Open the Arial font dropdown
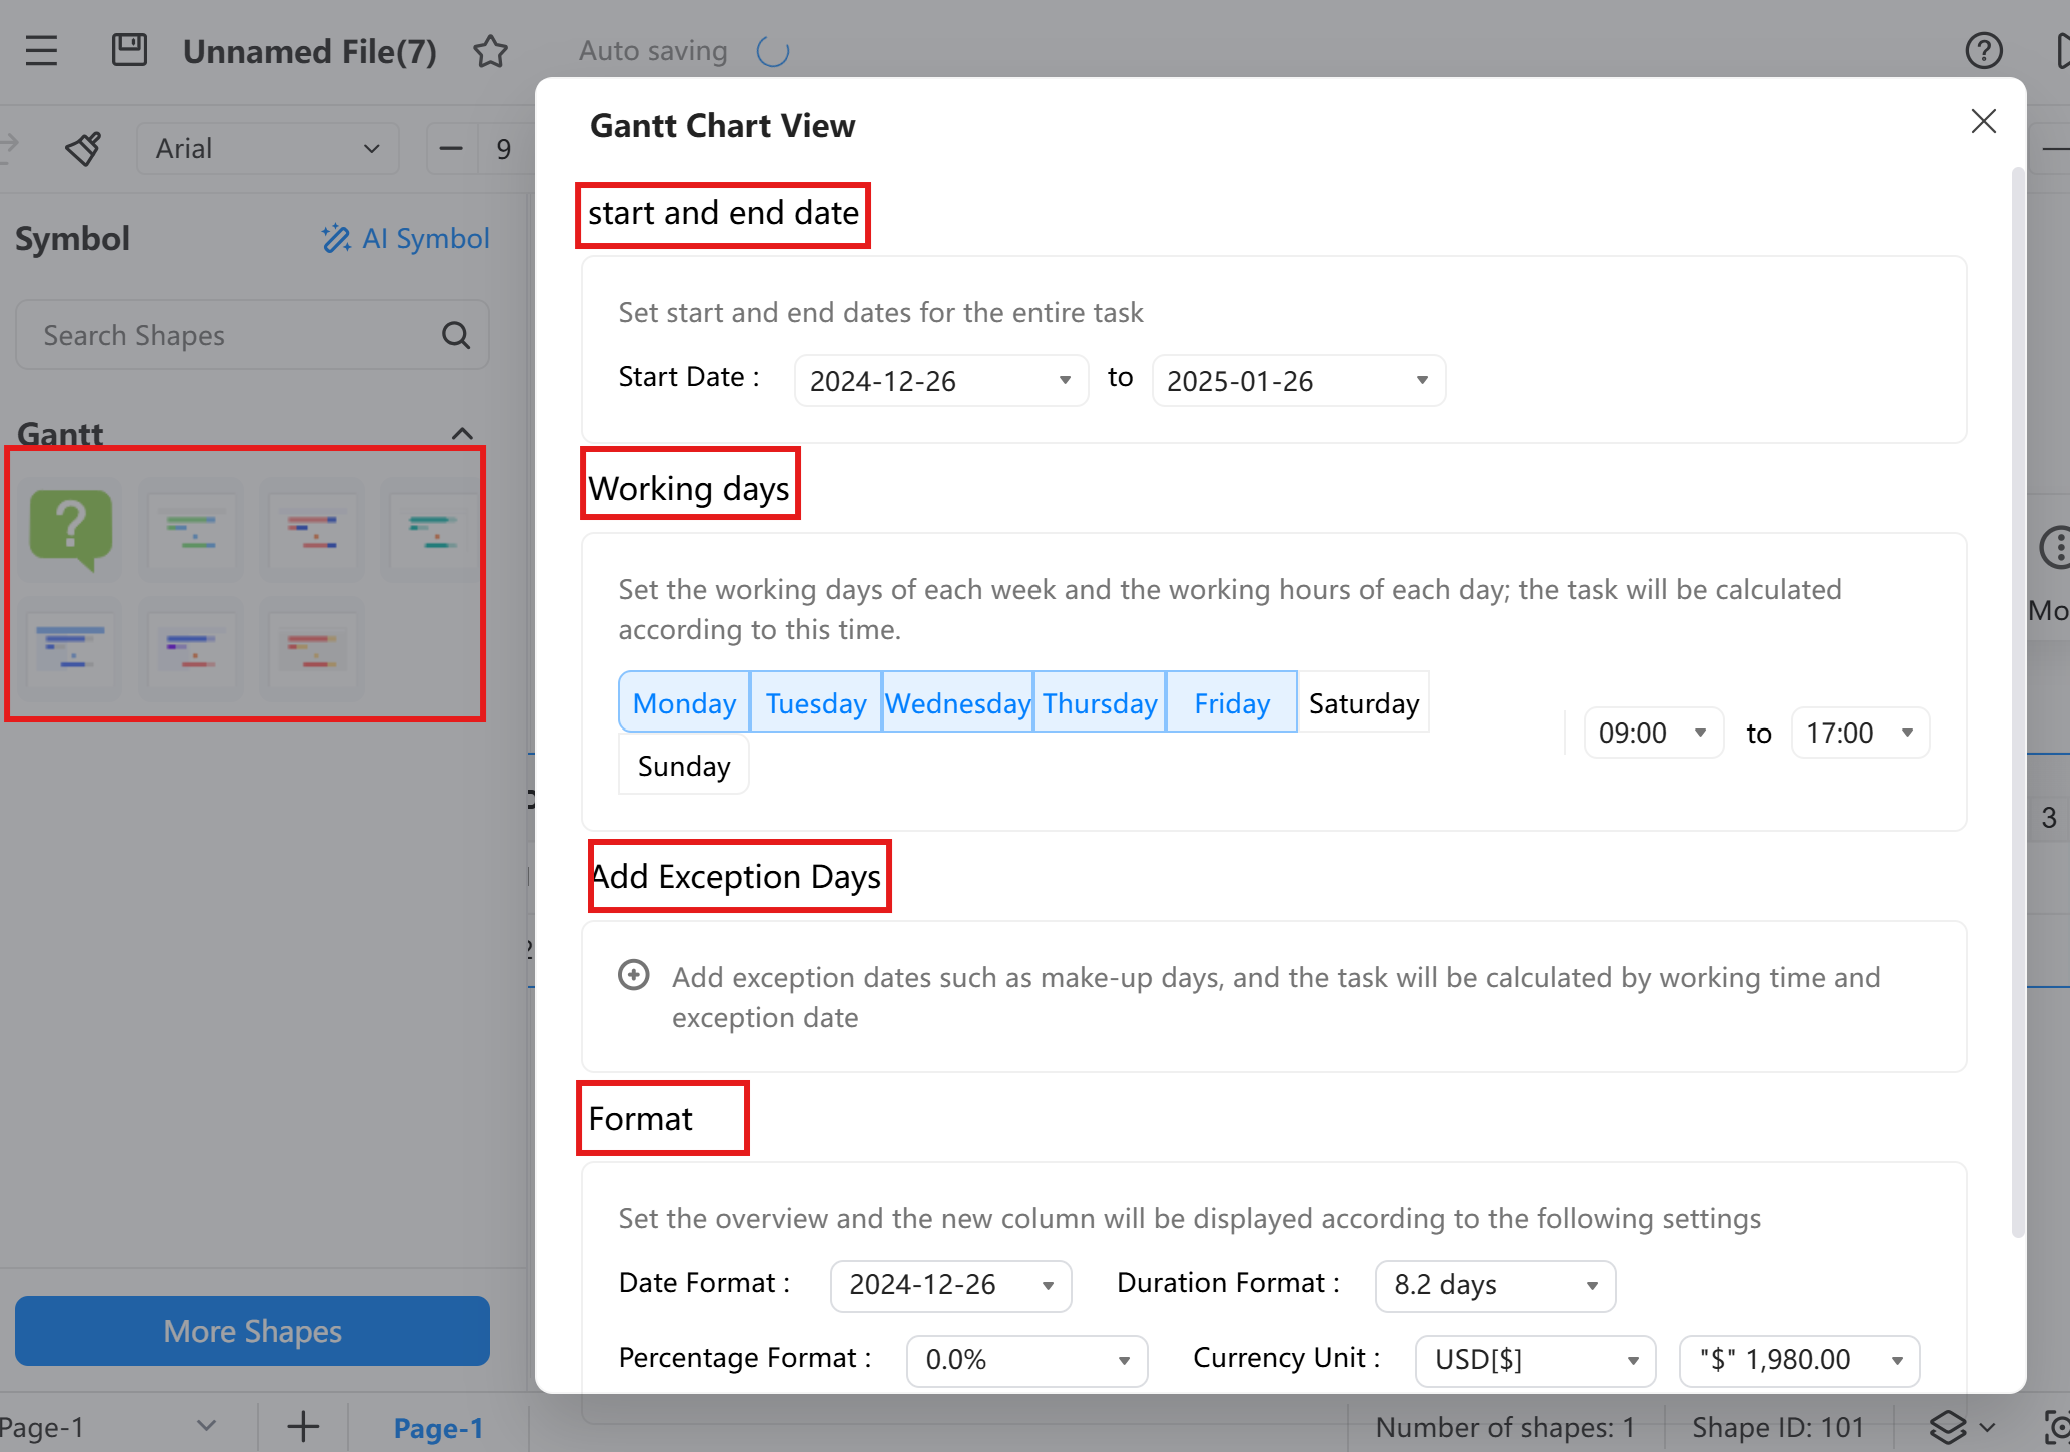Viewport: 2070px width, 1452px height. [x=268, y=149]
